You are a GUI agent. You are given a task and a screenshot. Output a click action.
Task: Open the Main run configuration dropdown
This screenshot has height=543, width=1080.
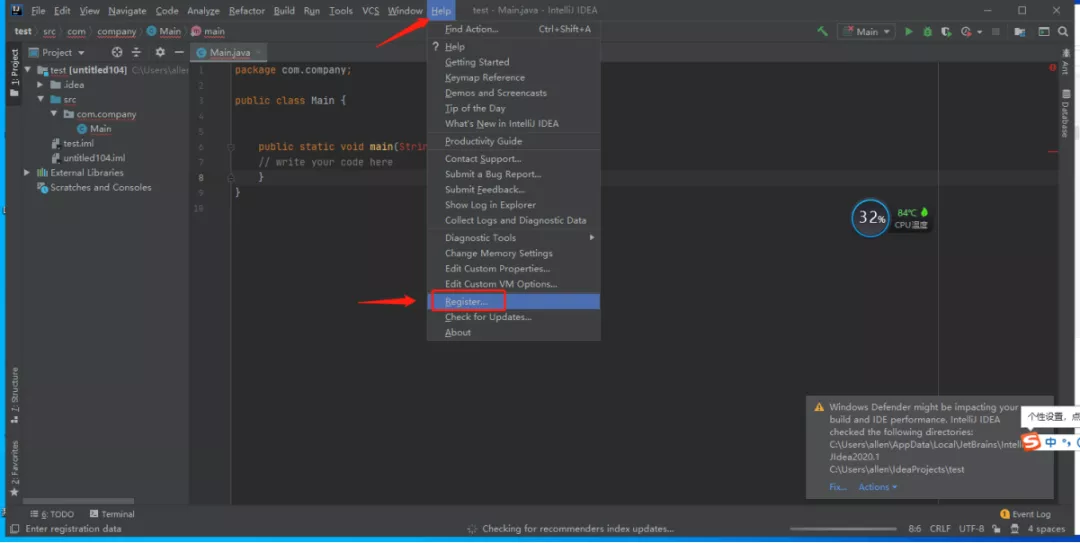pos(866,32)
